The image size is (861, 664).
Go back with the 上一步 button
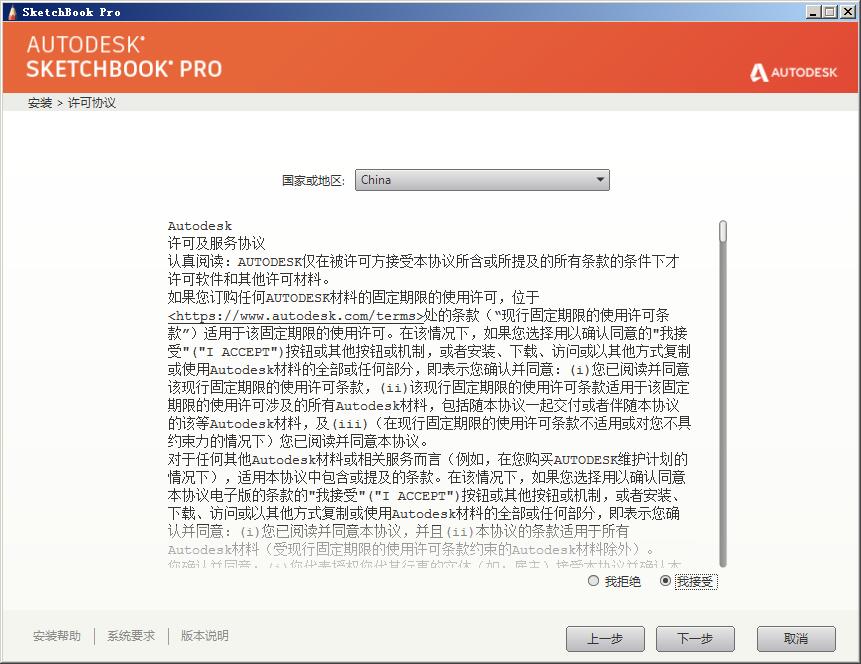click(x=605, y=639)
